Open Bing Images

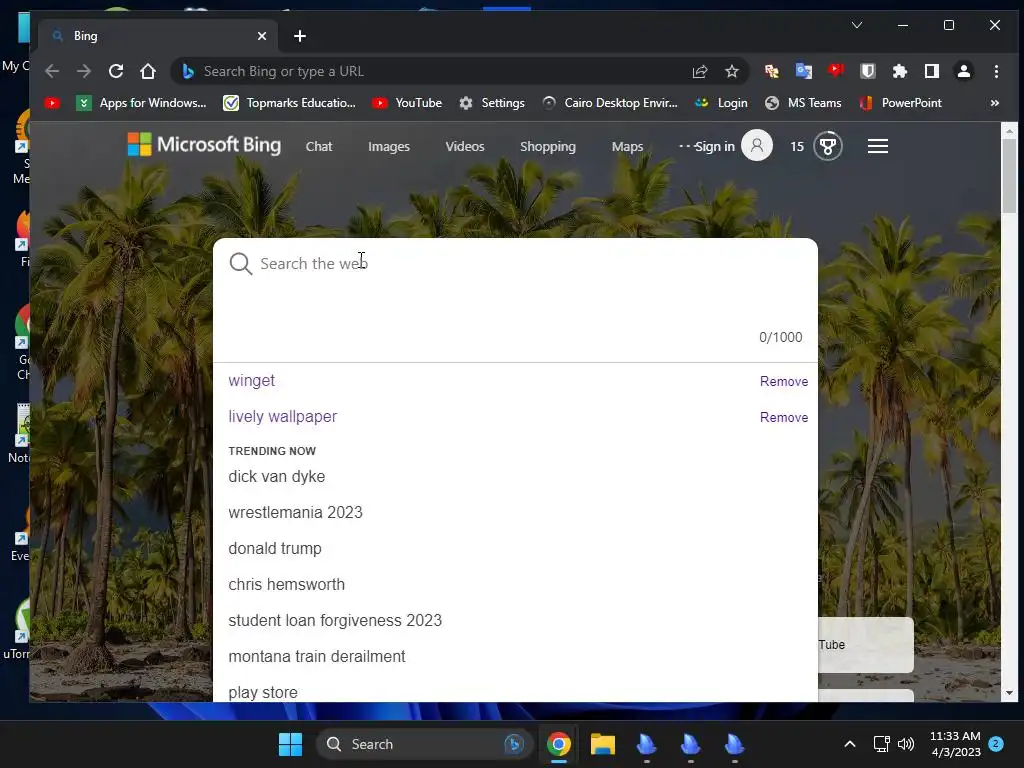coord(389,146)
